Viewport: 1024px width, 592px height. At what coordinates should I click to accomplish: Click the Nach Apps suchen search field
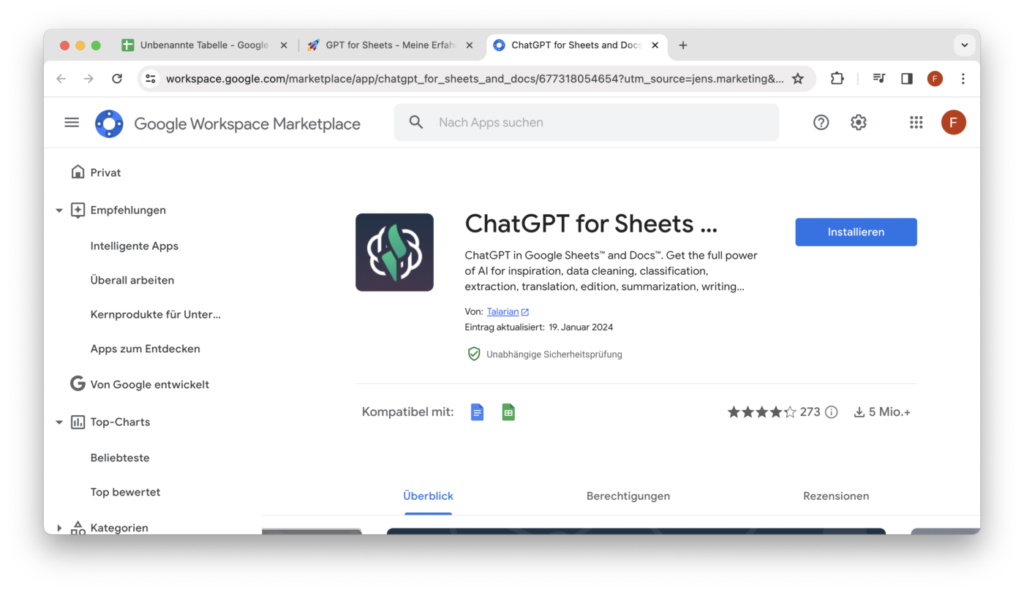[586, 122]
